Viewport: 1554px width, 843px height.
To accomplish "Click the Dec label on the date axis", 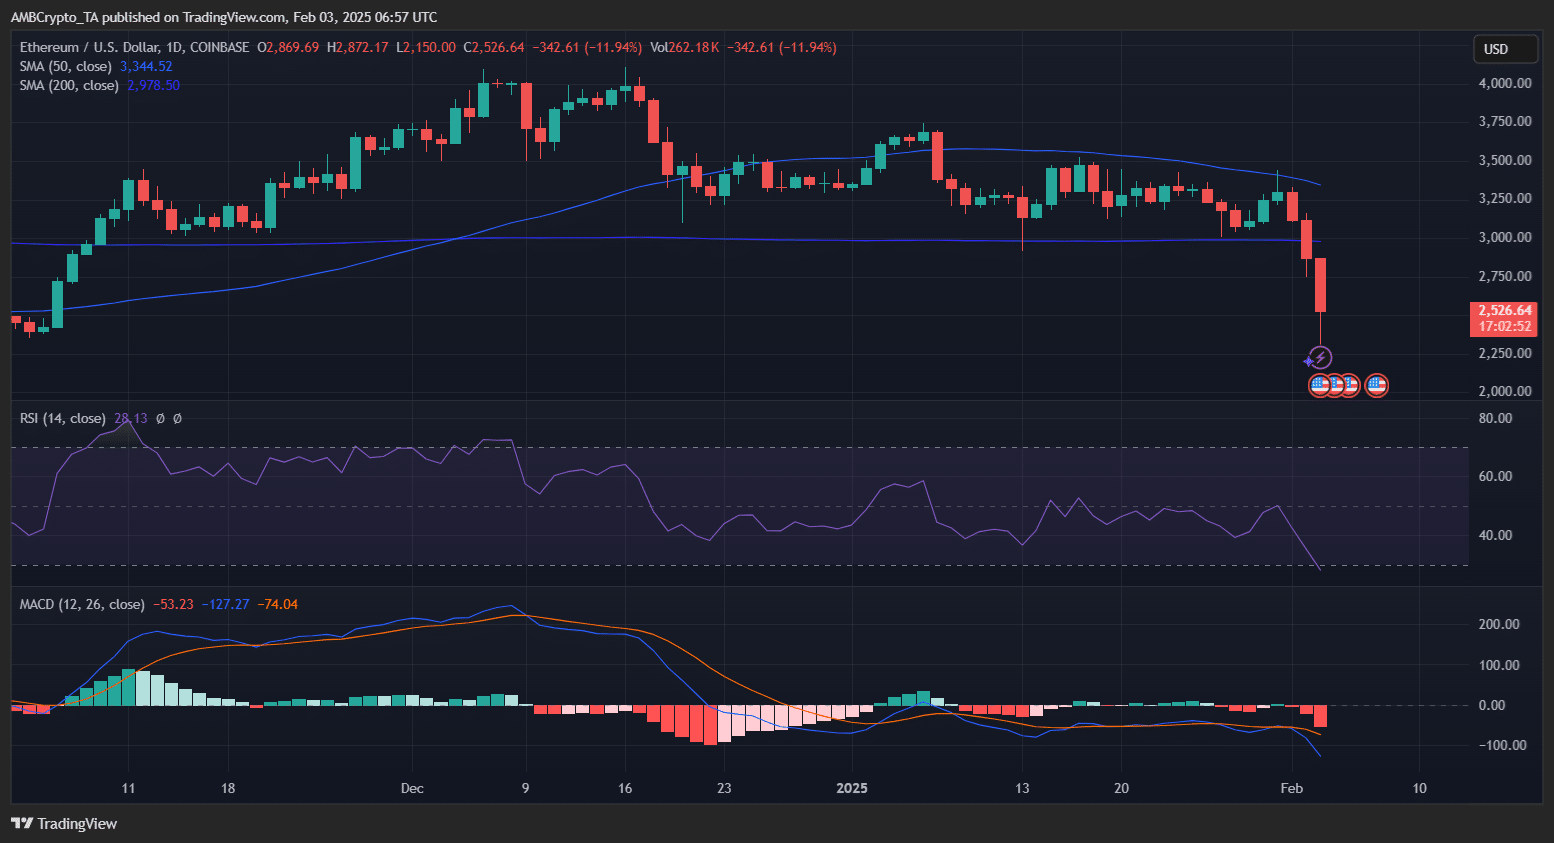I will pyautogui.click(x=412, y=788).
